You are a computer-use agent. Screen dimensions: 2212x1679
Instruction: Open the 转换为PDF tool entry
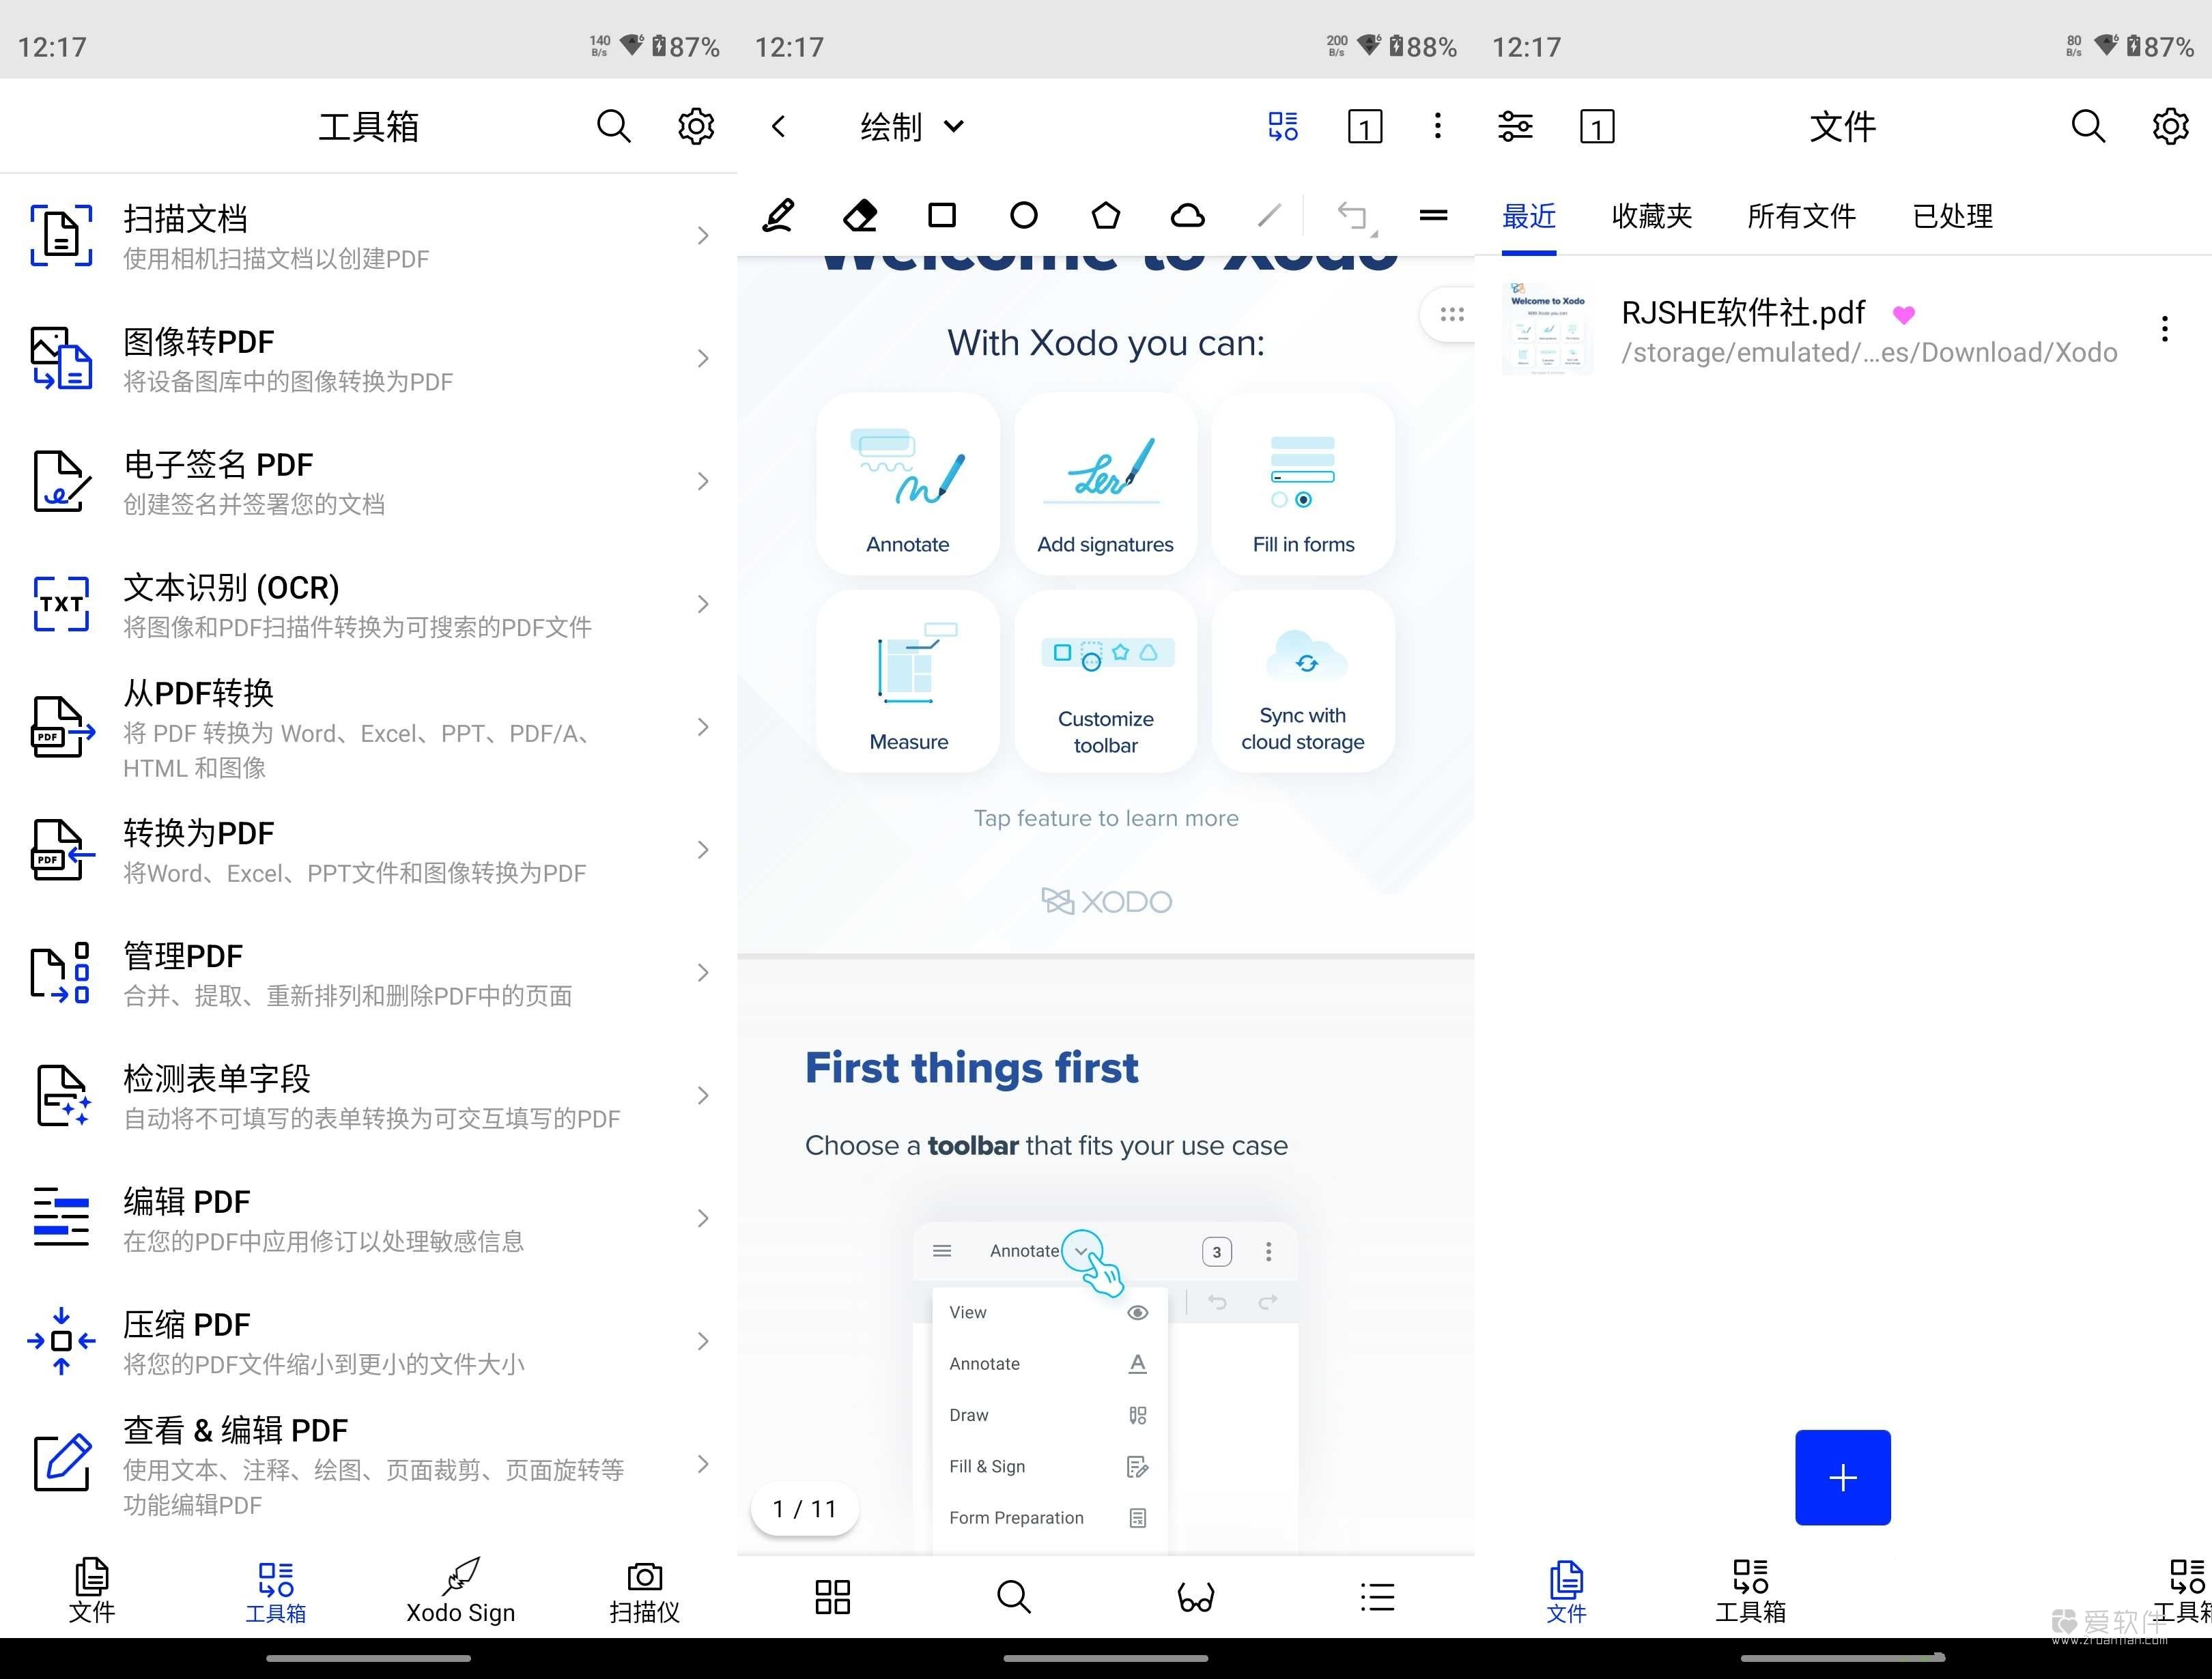369,850
